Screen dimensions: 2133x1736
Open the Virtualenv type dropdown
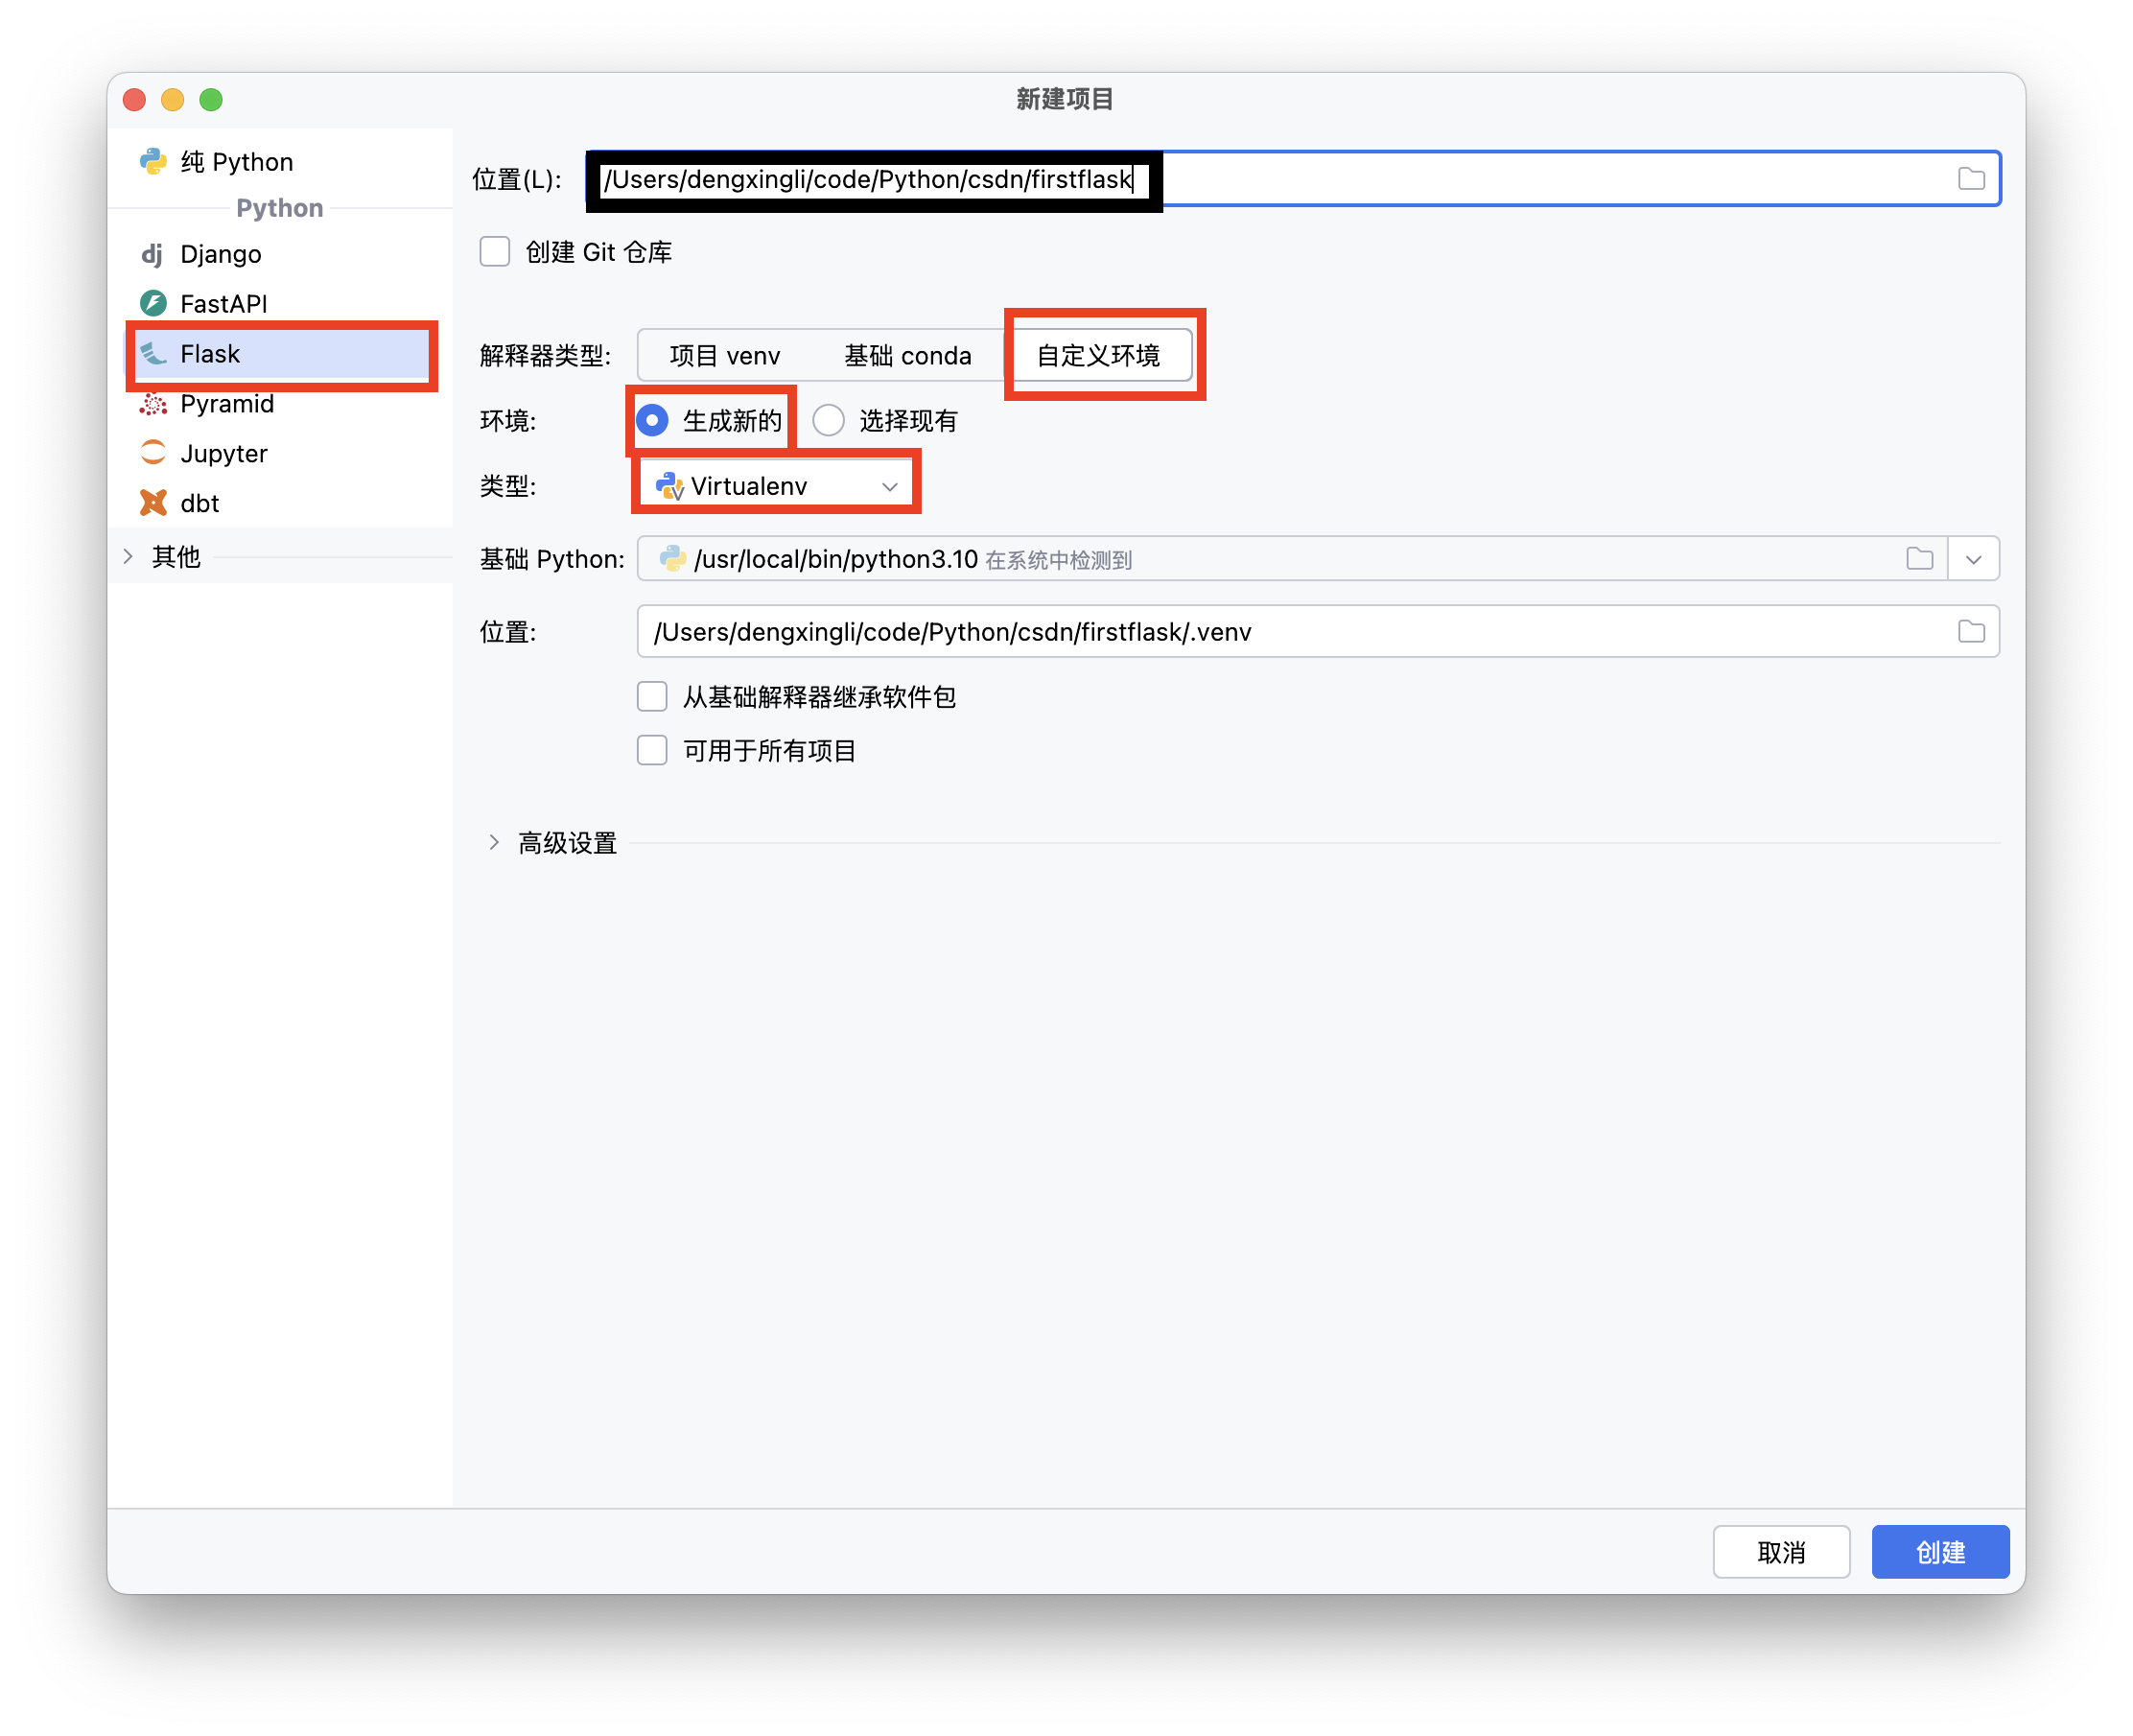776,486
